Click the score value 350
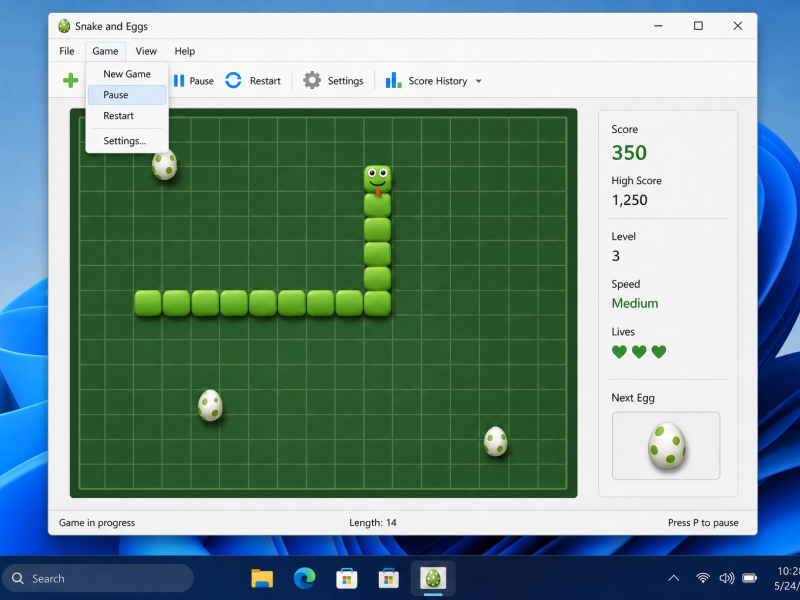This screenshot has width=800, height=600. tap(629, 153)
